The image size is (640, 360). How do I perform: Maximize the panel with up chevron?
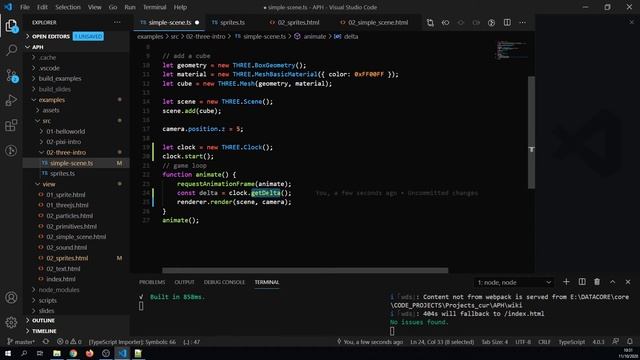pos(613,282)
